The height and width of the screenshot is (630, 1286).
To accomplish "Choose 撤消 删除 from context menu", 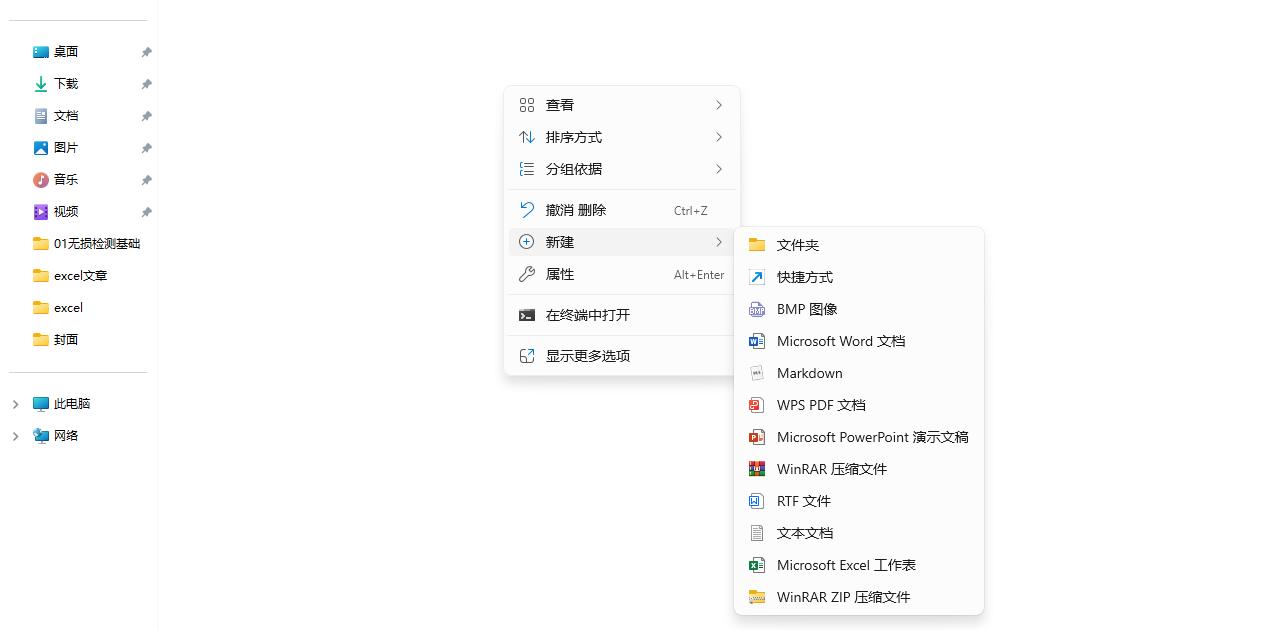I will [622, 210].
